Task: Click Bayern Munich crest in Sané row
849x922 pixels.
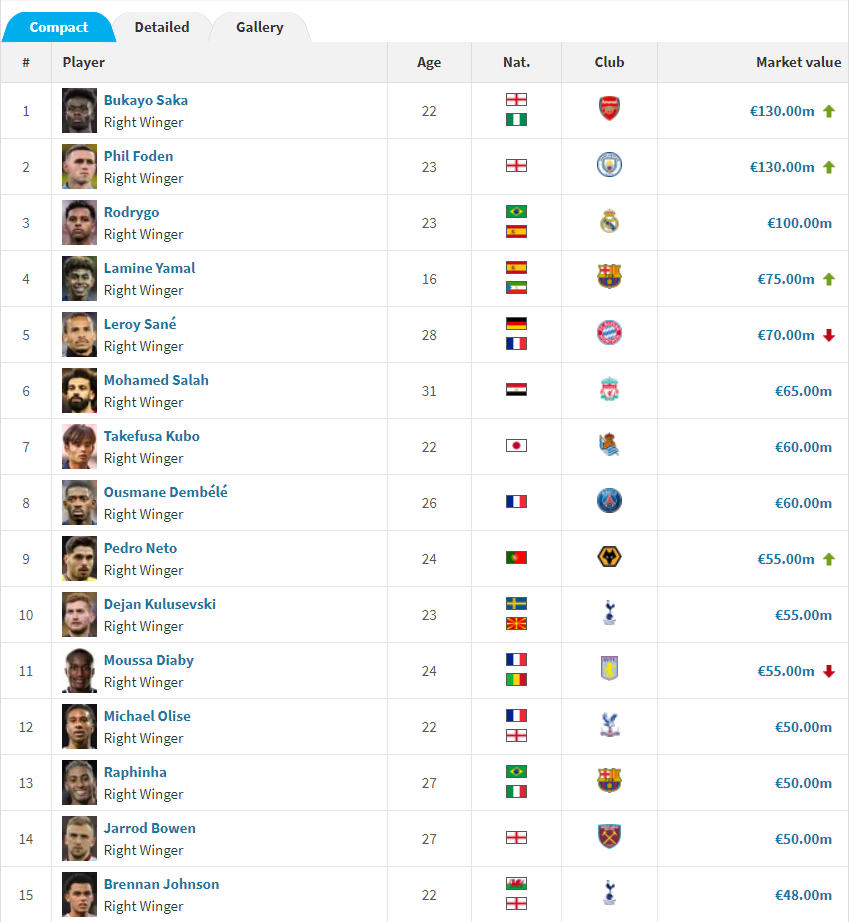Action: [x=609, y=334]
